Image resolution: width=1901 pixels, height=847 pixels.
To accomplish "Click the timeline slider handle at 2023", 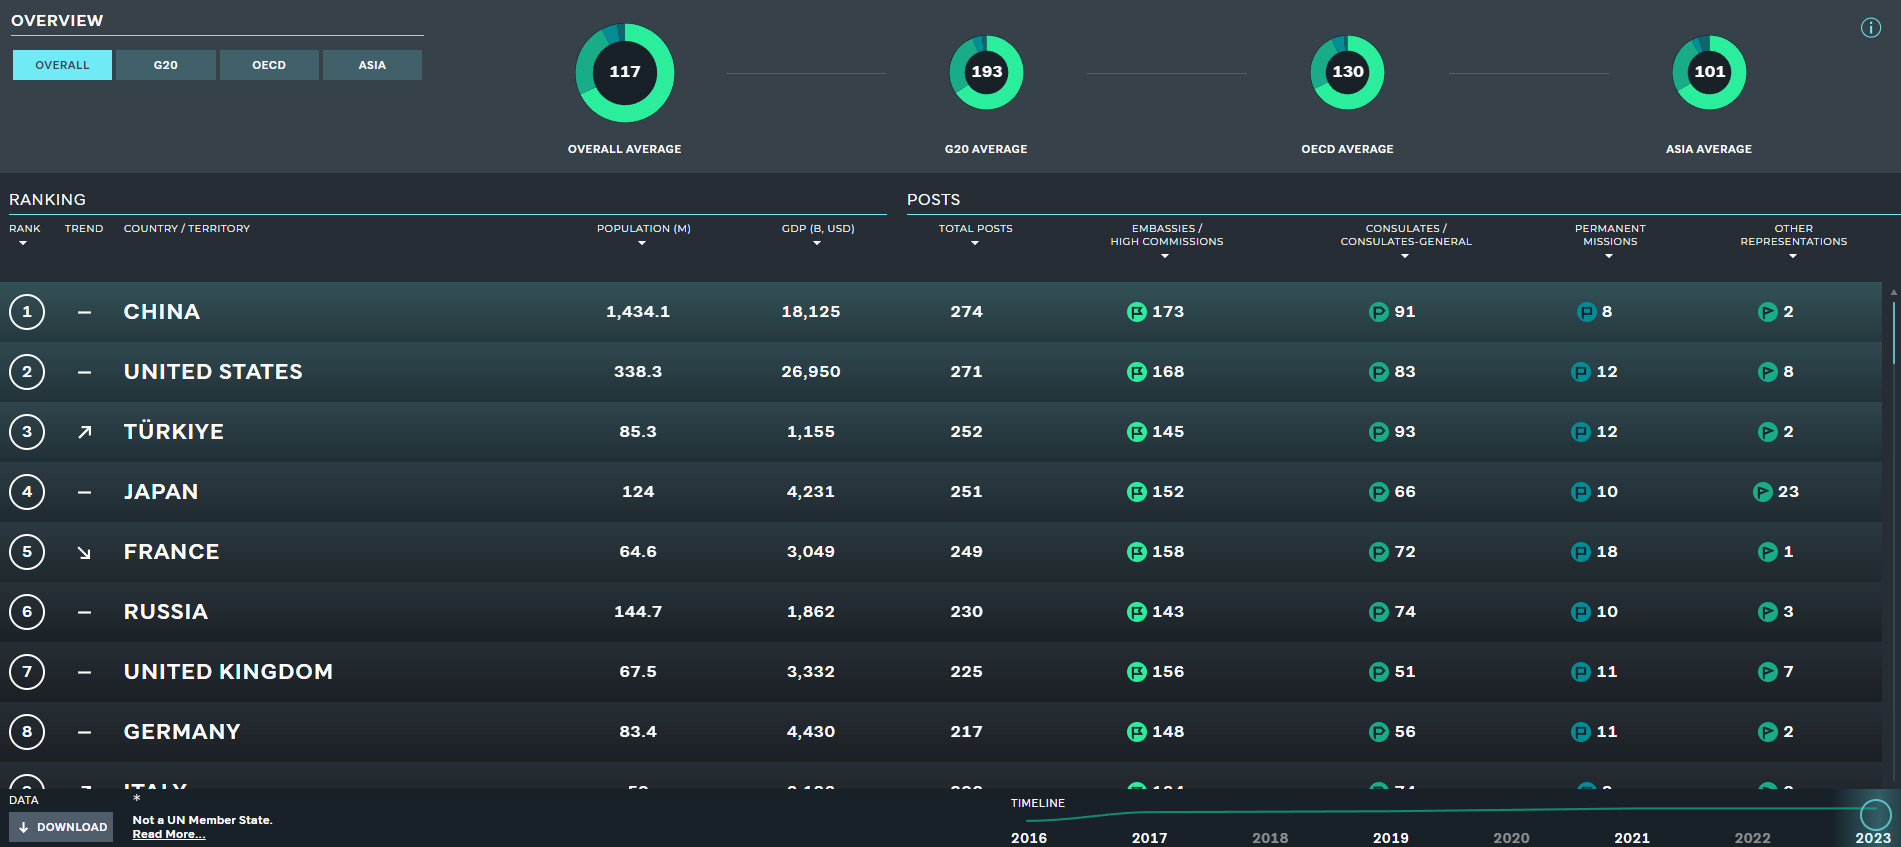I will (x=1875, y=814).
